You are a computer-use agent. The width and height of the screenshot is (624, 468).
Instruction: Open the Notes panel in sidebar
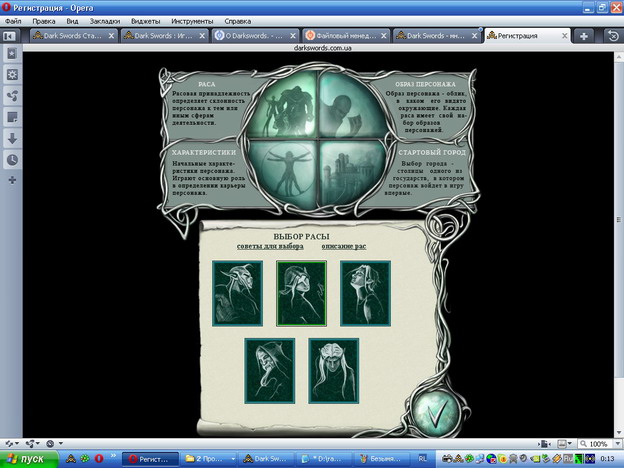click(x=12, y=117)
